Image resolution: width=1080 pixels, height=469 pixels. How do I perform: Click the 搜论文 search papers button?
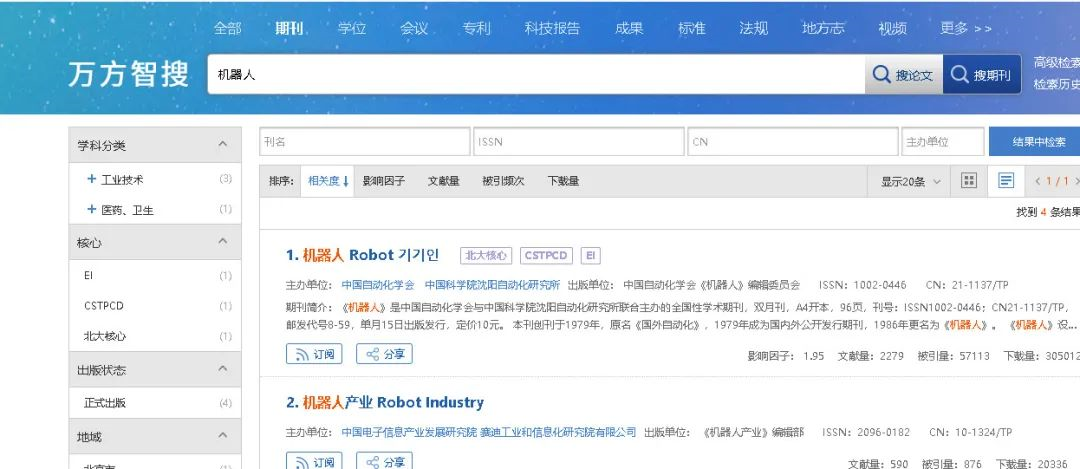(904, 74)
